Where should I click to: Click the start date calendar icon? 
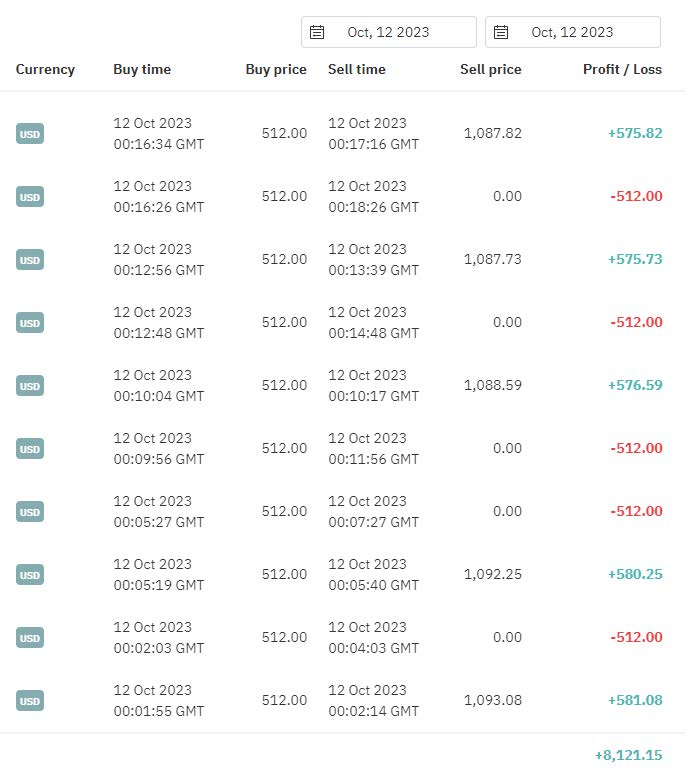317,32
